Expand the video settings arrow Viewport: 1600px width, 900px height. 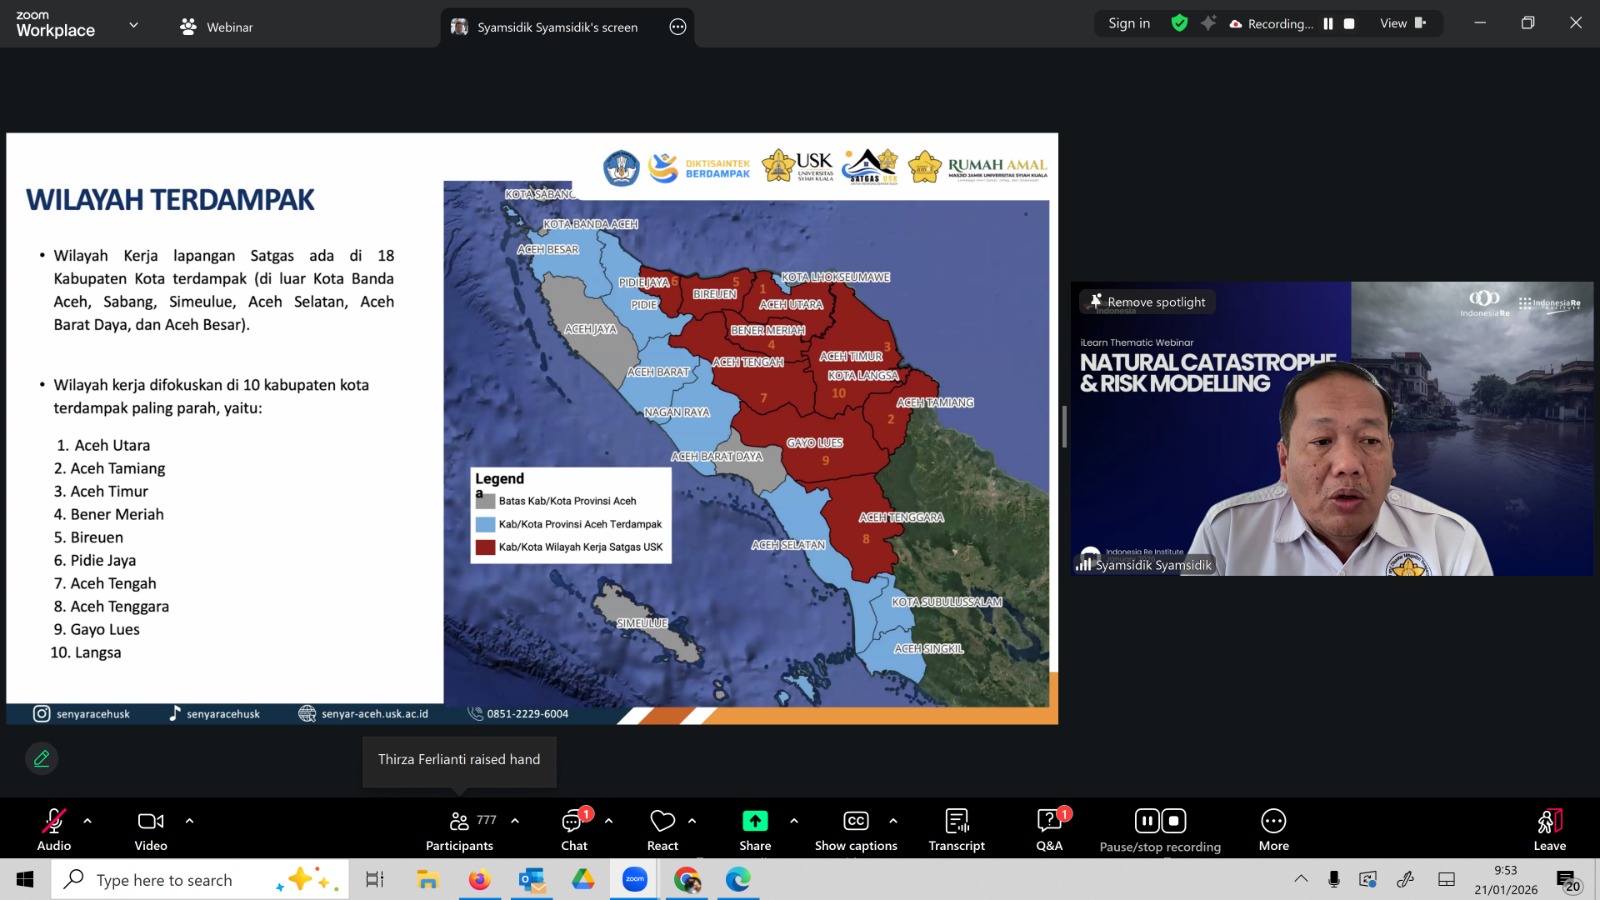[x=189, y=821]
